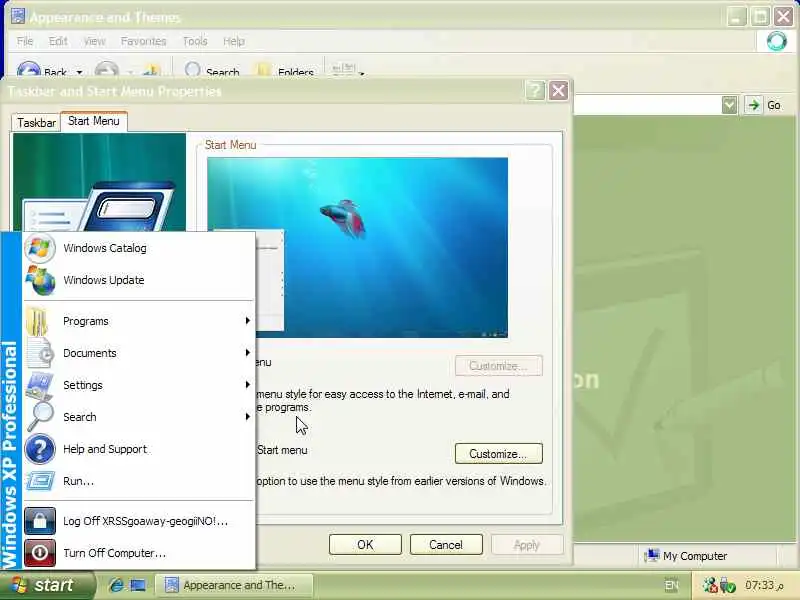
Task: Click the Search magnifier icon in start menu
Action: 40,417
